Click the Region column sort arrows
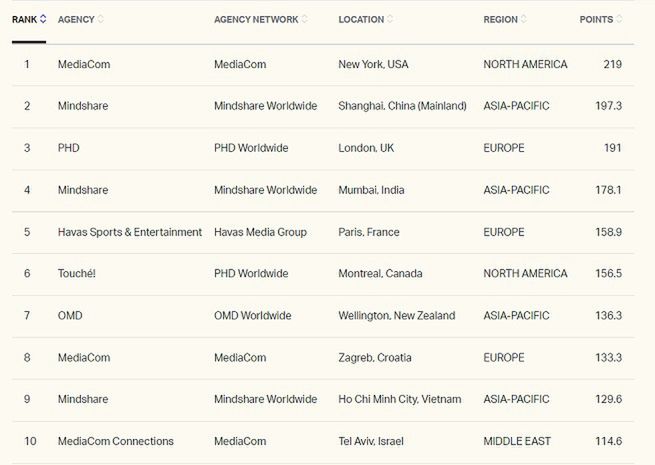This screenshot has height=465, width=655. (x=524, y=19)
